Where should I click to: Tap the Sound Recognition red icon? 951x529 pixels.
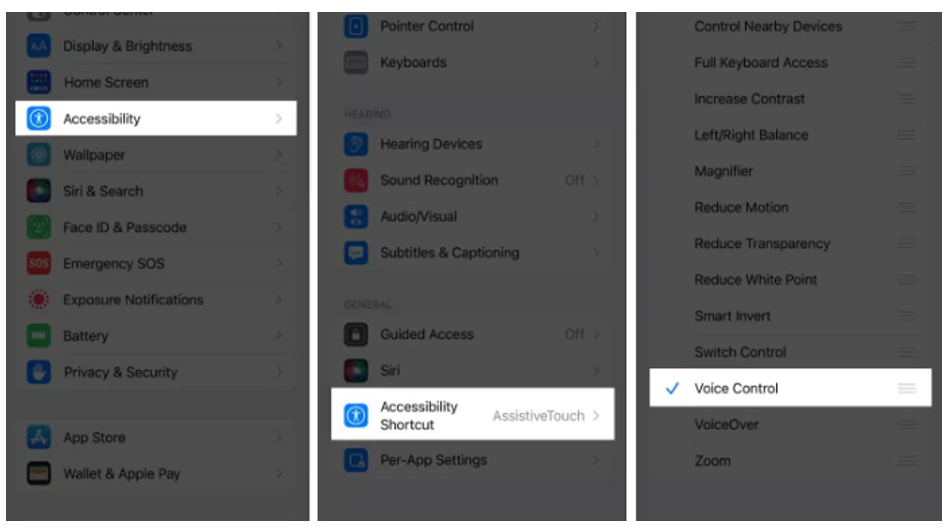(356, 180)
